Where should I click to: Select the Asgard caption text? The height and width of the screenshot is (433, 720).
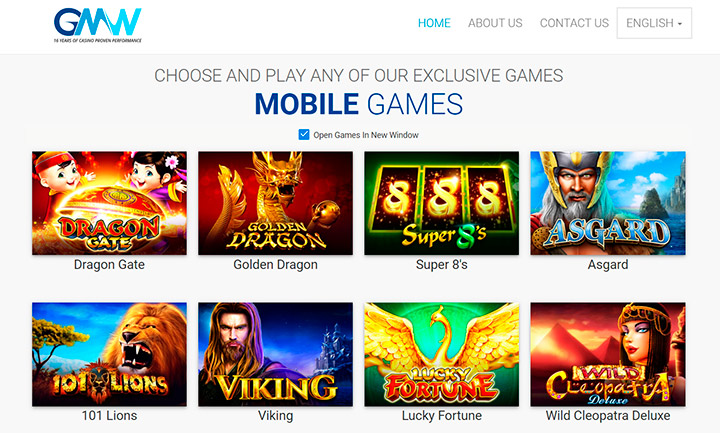coord(608,264)
